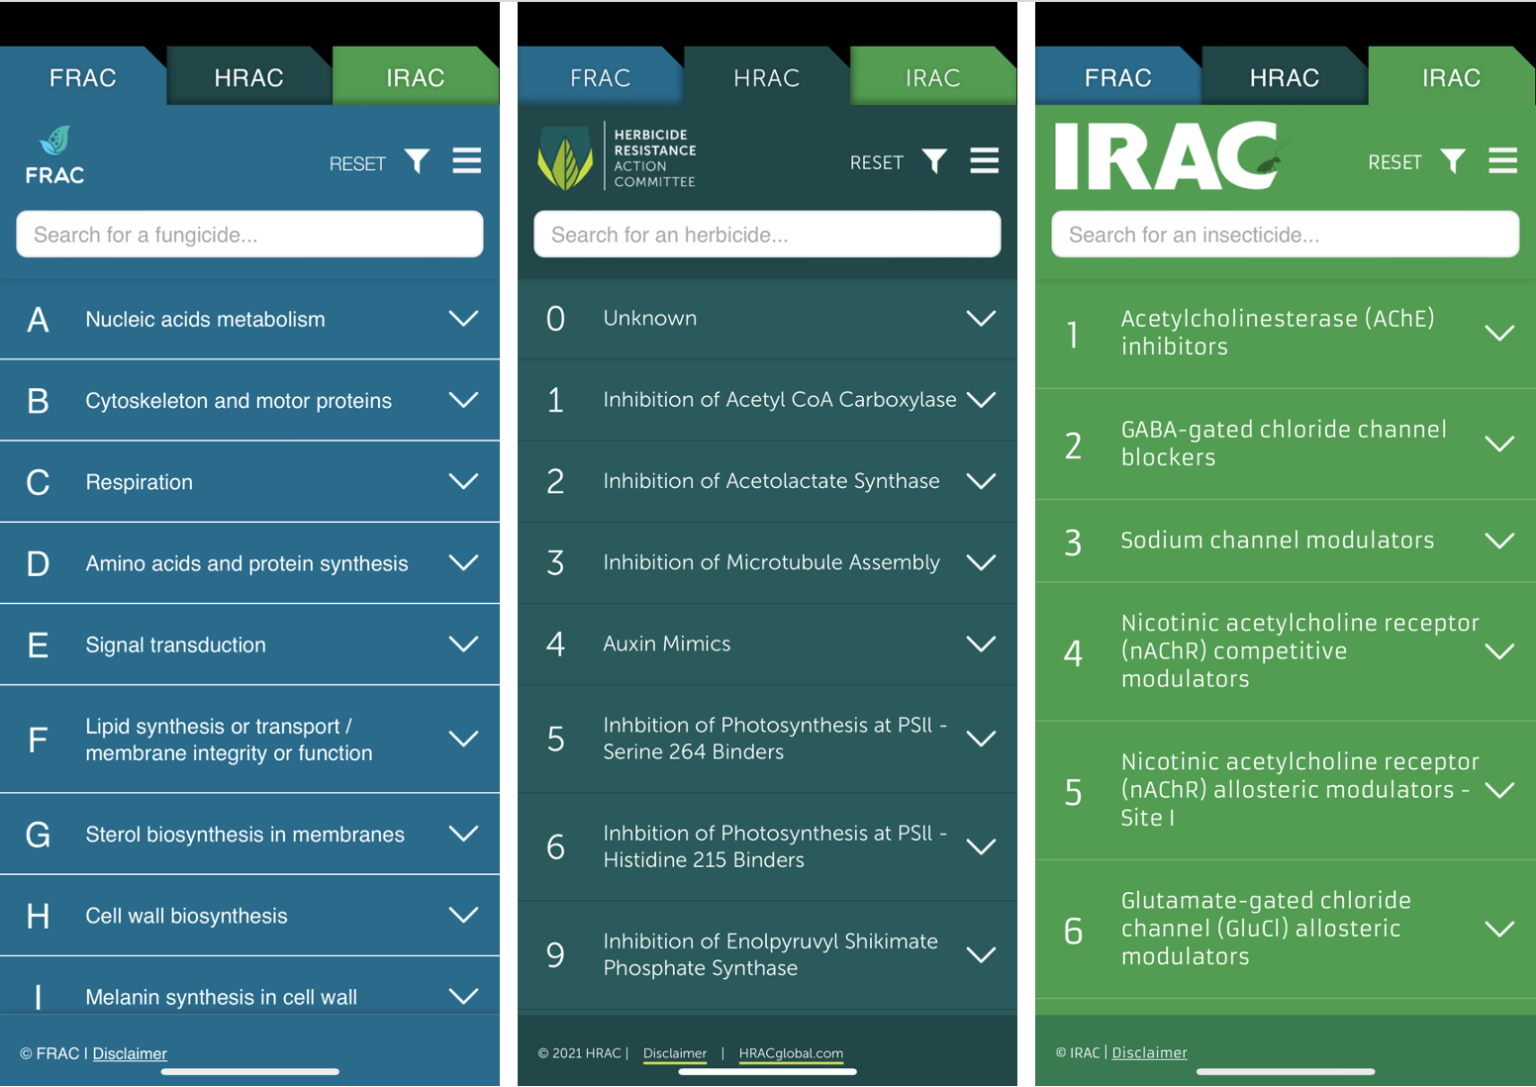This screenshot has height=1087, width=1536.
Task: Open the filter funnel on the insecticide panel
Action: [x=1452, y=161]
